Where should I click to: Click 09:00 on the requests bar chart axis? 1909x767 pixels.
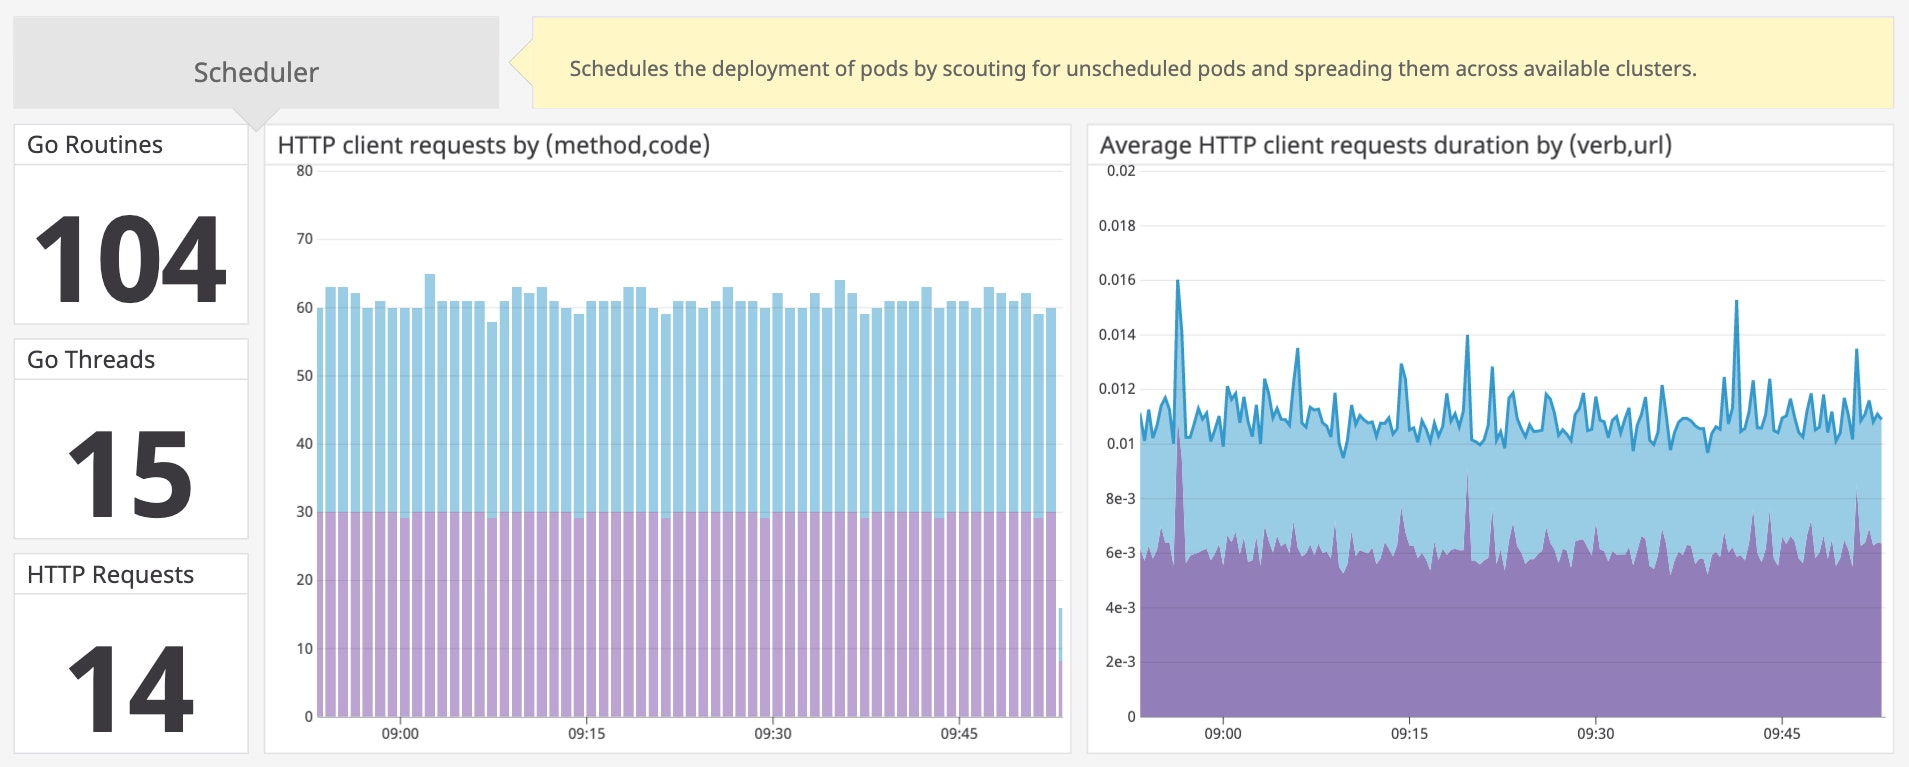tap(400, 734)
